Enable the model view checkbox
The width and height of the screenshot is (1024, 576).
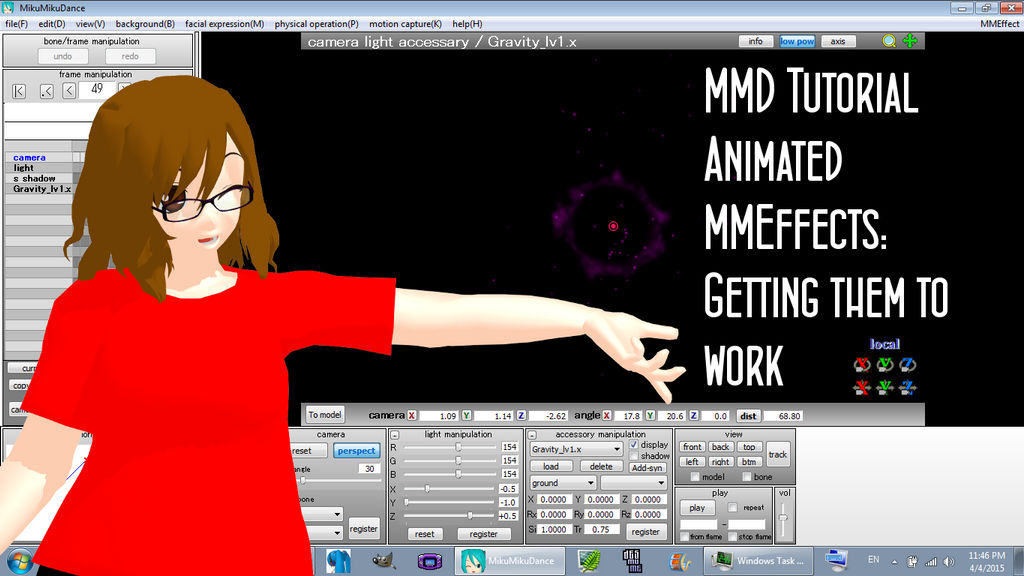tap(695, 477)
